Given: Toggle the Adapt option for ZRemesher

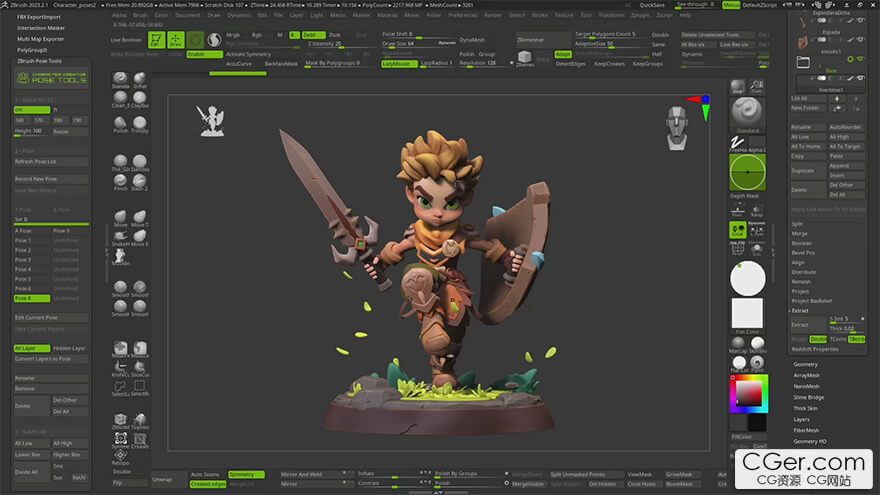Looking at the screenshot, I should tap(562, 54).
